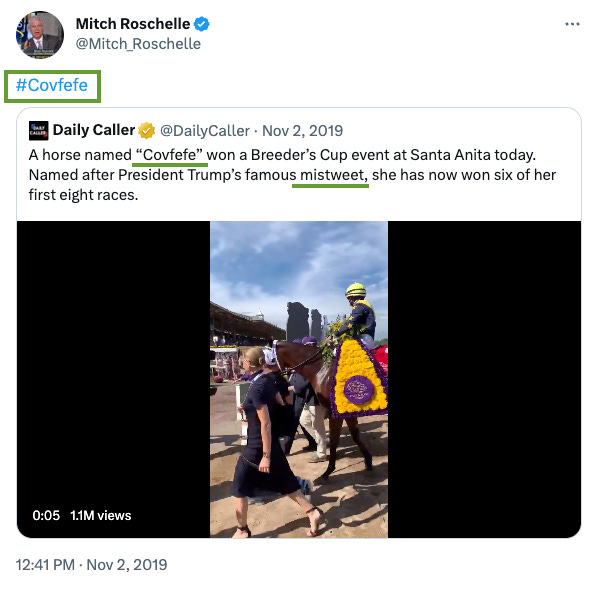Screen dimensions: 597x590
Task: Click the black area left of the video
Action: [113, 379]
